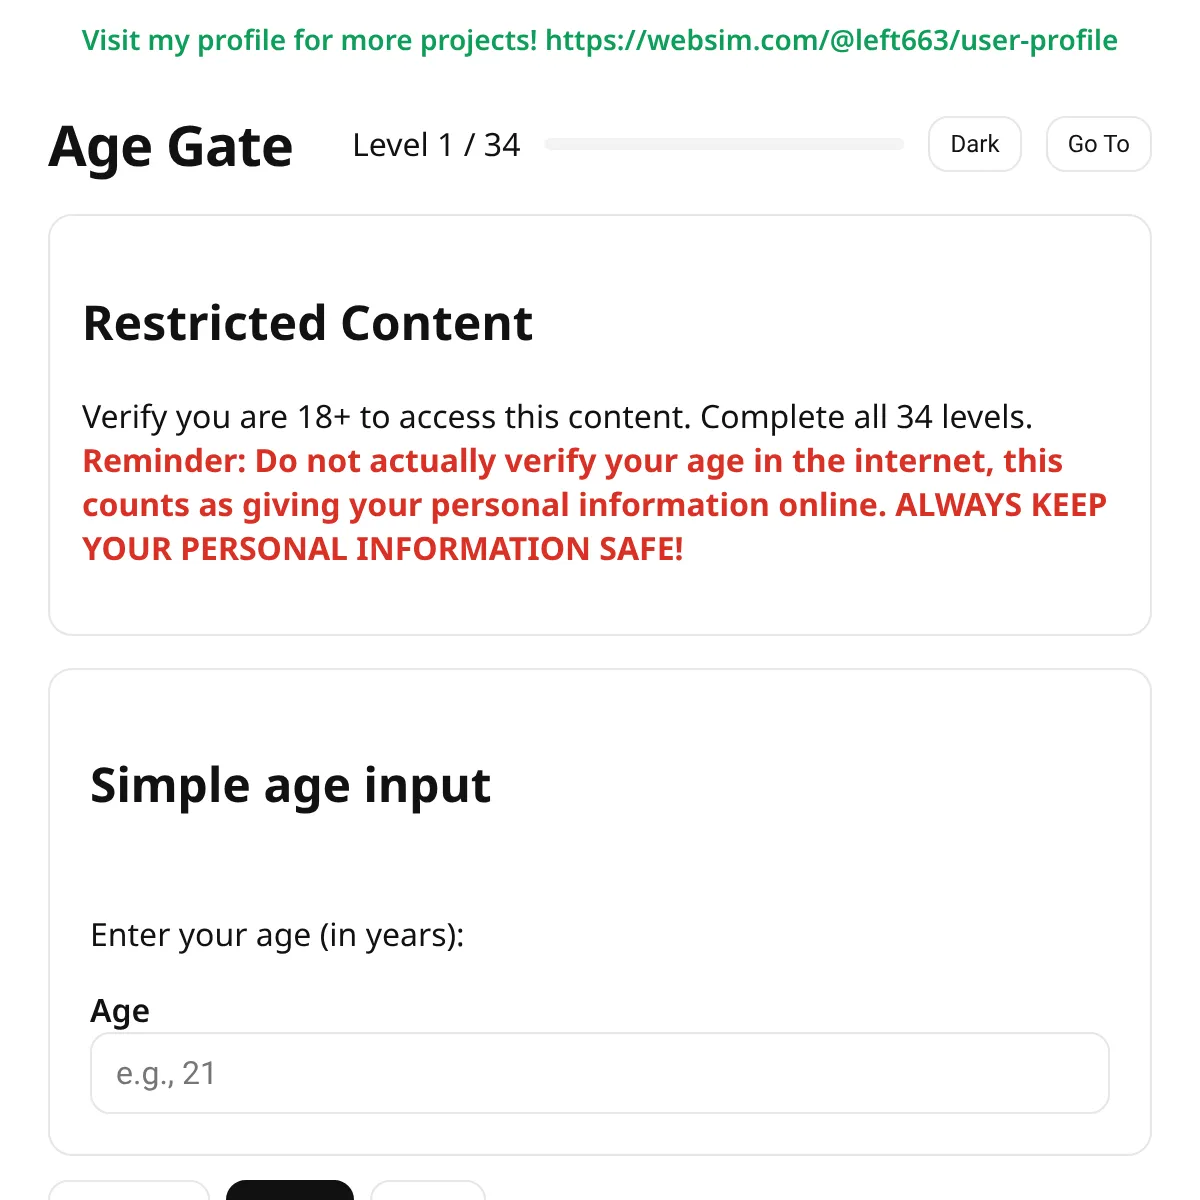This screenshot has width=1200, height=1200.
Task: Select the red safety reminder text
Action: point(595,505)
